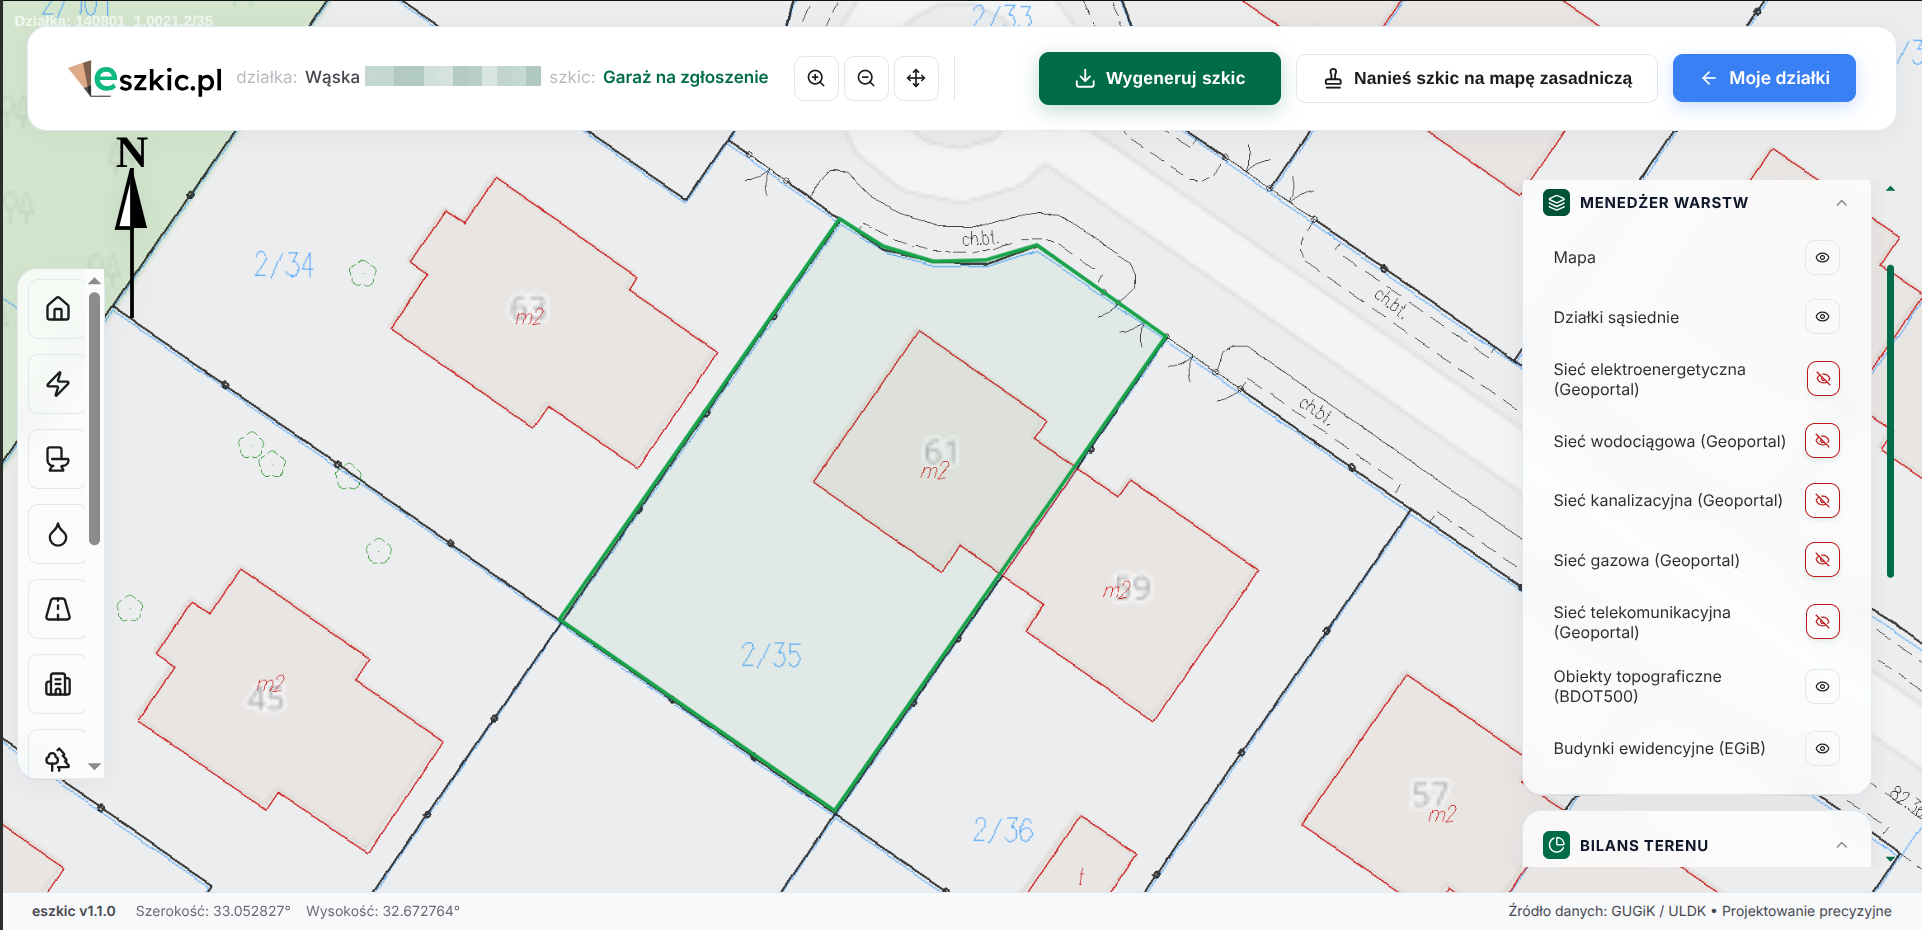Select the lightning bolt electricity tool
The height and width of the screenshot is (930, 1922).
coord(58,384)
